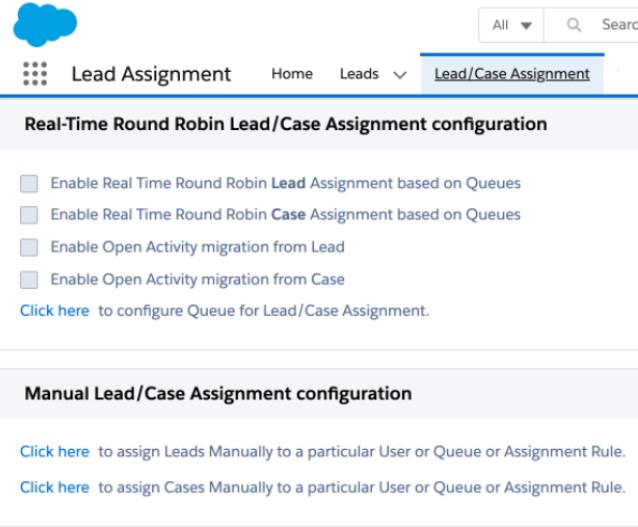Image resolution: width=638 pixels, height=527 pixels.
Task: Expand the Leads tab chevron menu
Action: (x=400, y=75)
